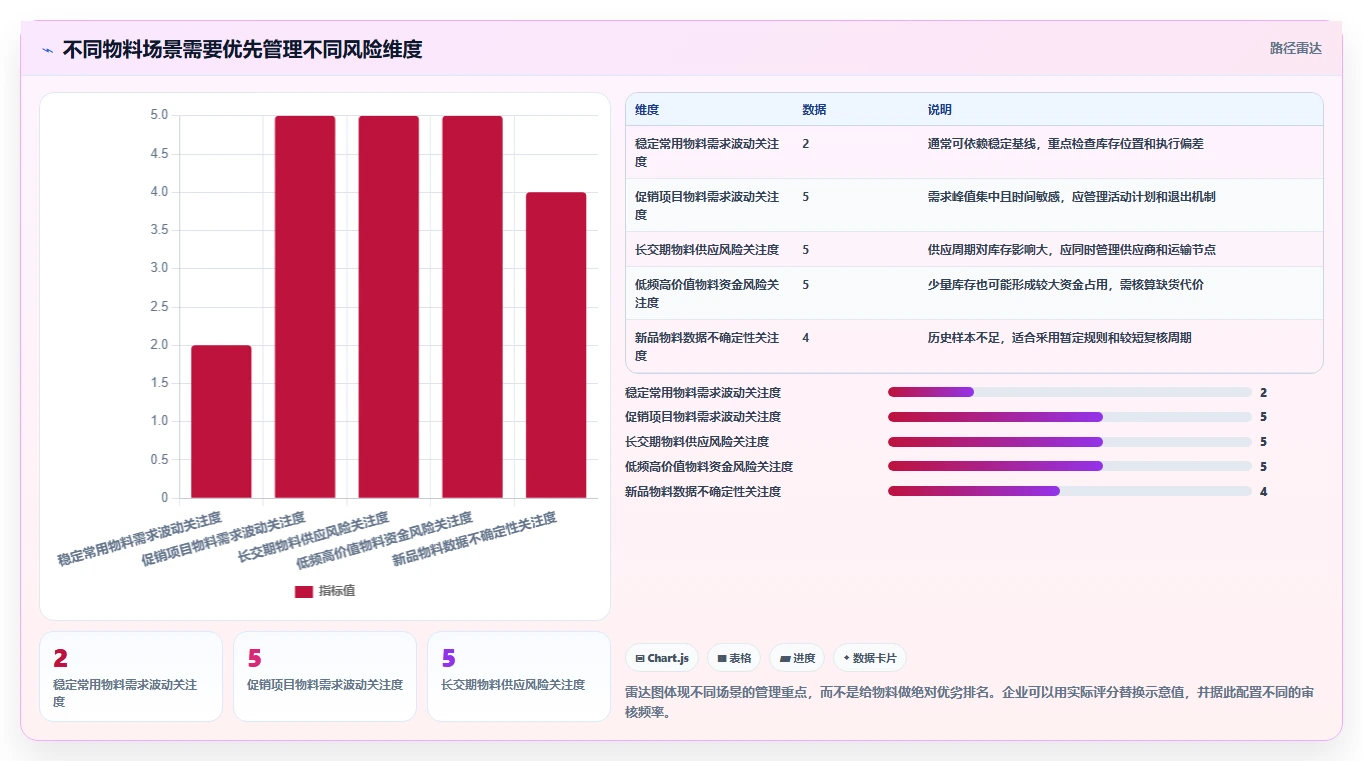Click description 通常可依赖稳定基线，重点检查库存位置和执行偏差
Viewport: 1363px width, 761px height.
(1066, 144)
